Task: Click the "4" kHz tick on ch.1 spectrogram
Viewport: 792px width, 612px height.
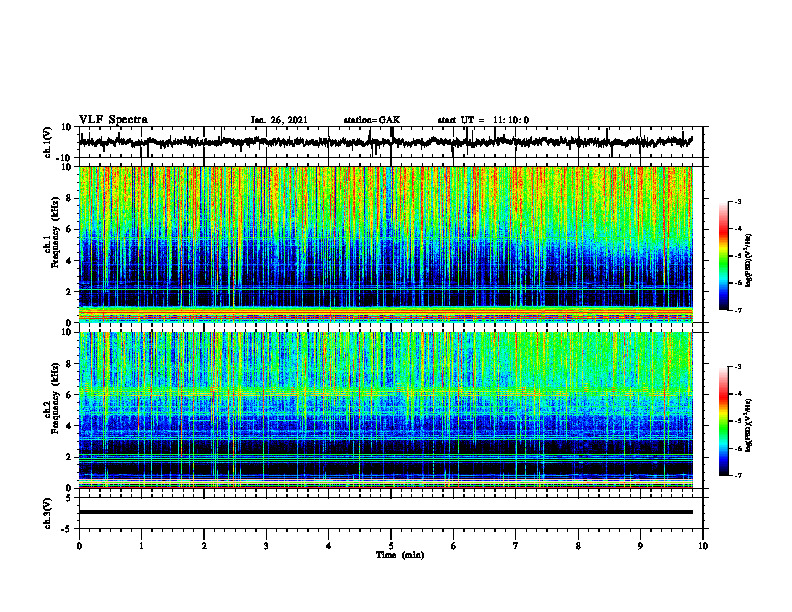Action: point(69,261)
